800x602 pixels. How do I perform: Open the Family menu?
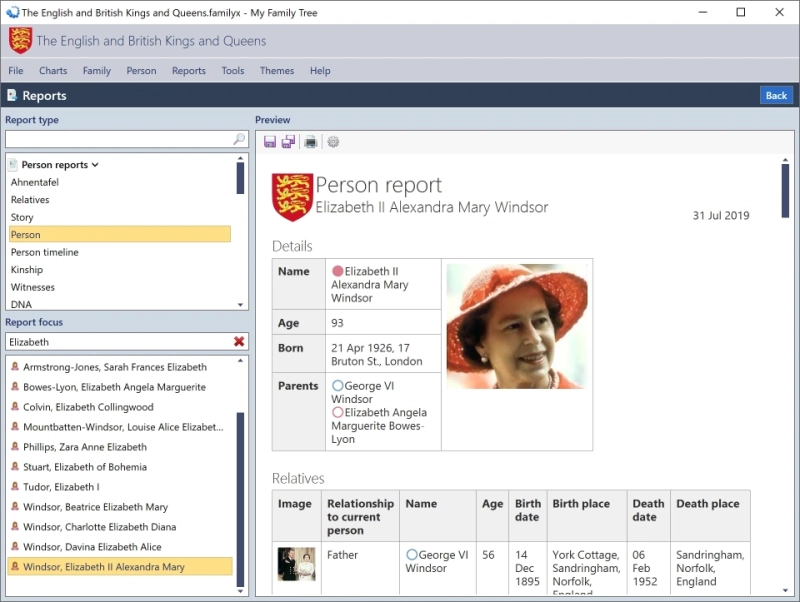[x=97, y=70]
